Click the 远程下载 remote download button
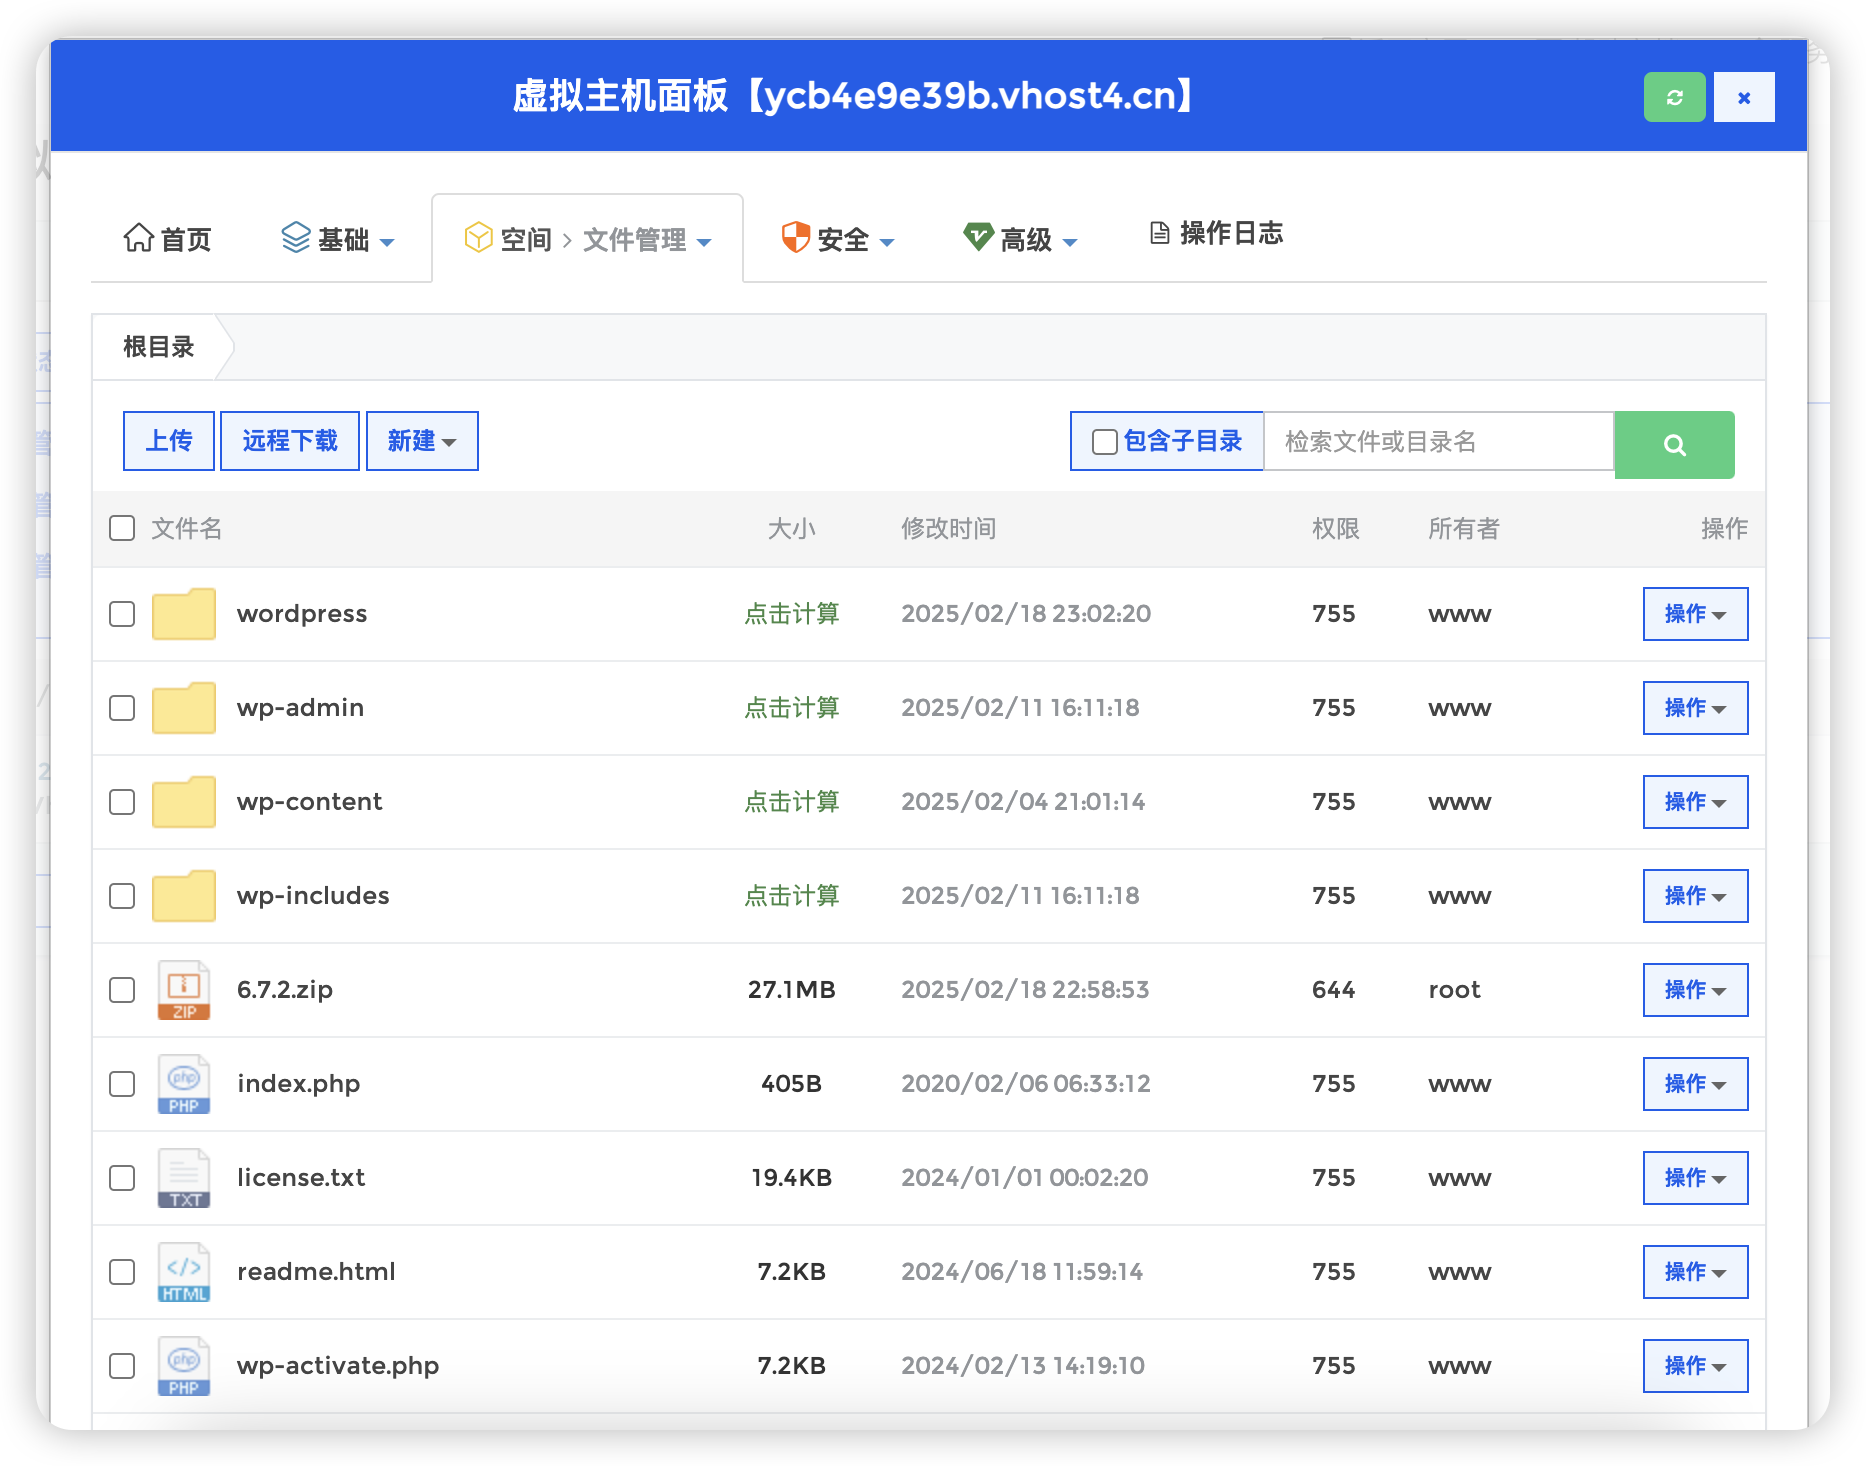Image resolution: width=1866 pixels, height=1466 pixels. [290, 441]
